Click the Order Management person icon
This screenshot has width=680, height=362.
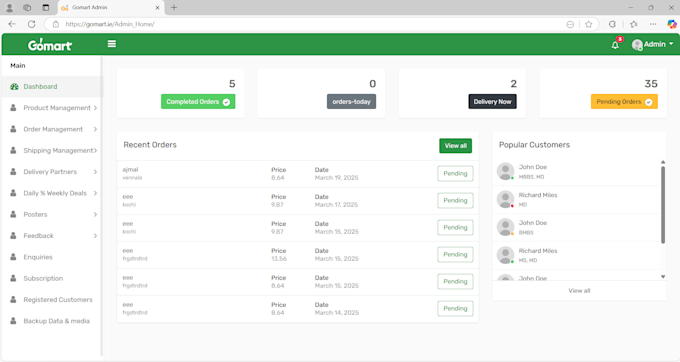(13, 129)
